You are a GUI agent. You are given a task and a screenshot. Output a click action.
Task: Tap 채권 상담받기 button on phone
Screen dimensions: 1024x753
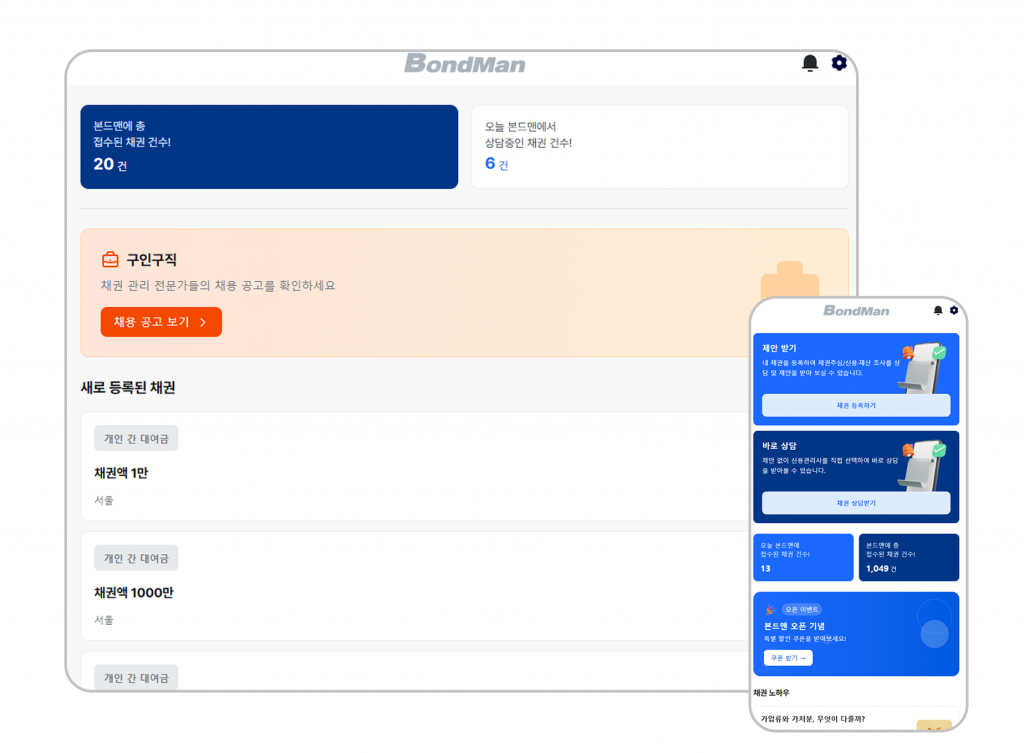pos(856,504)
